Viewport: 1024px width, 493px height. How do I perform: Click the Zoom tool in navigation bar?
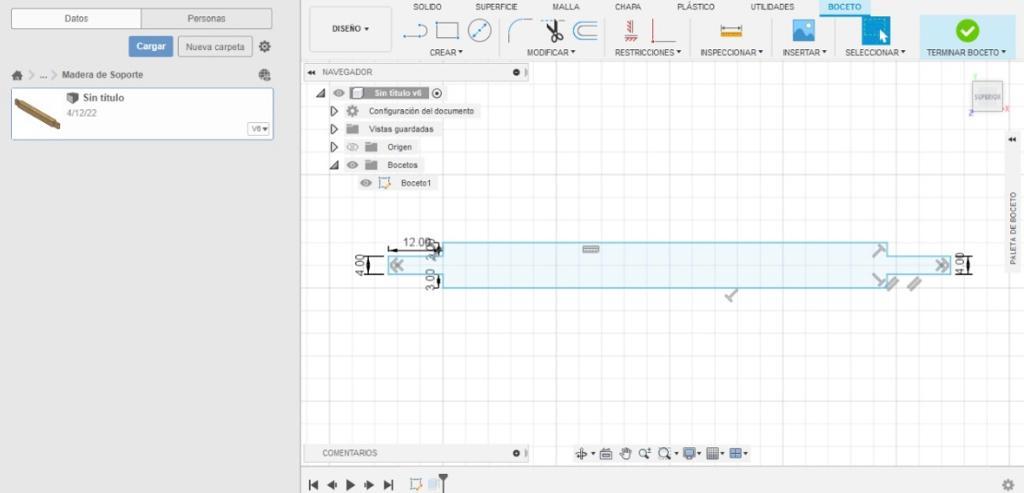[x=645, y=453]
